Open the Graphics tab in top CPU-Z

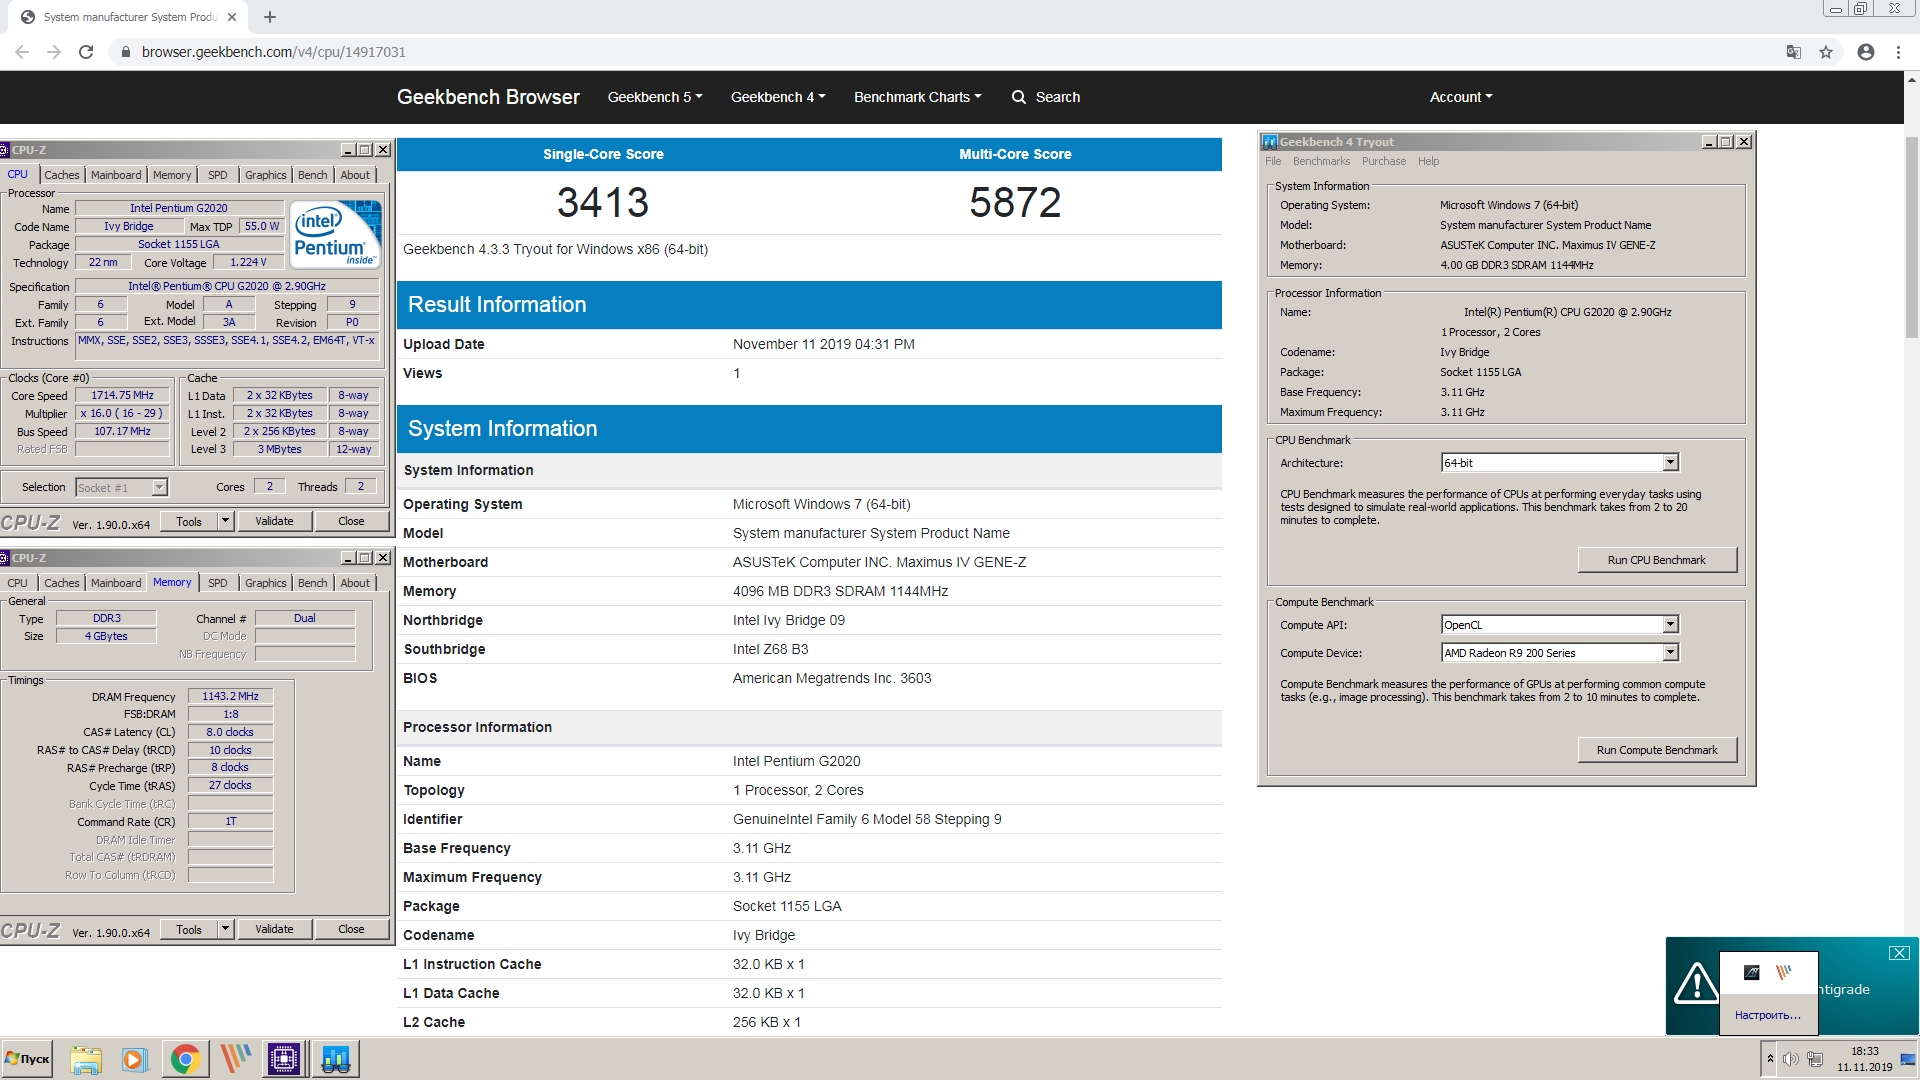265,175
